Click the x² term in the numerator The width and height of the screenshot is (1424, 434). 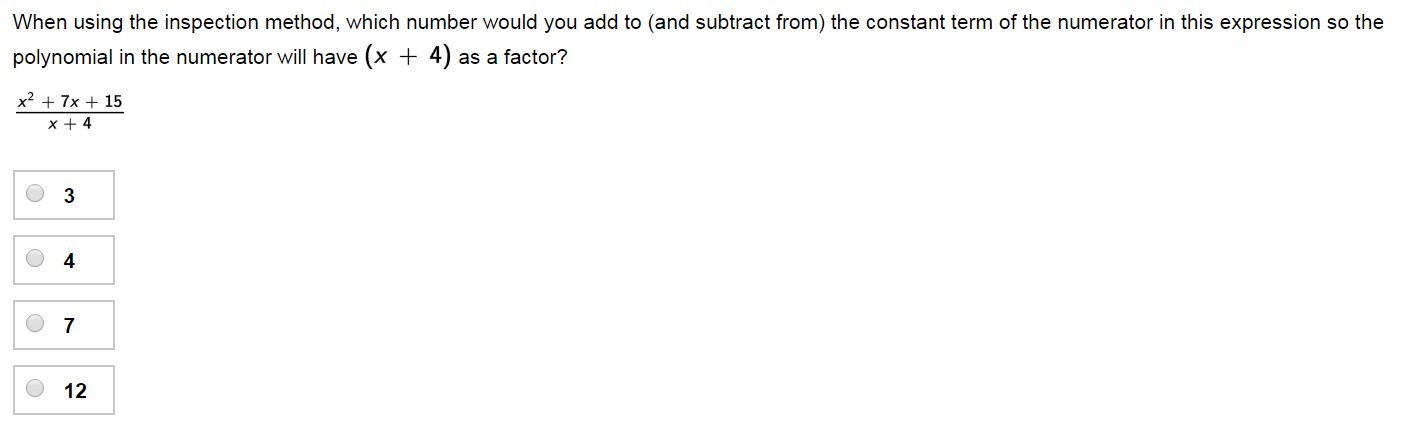[x=27, y=101]
